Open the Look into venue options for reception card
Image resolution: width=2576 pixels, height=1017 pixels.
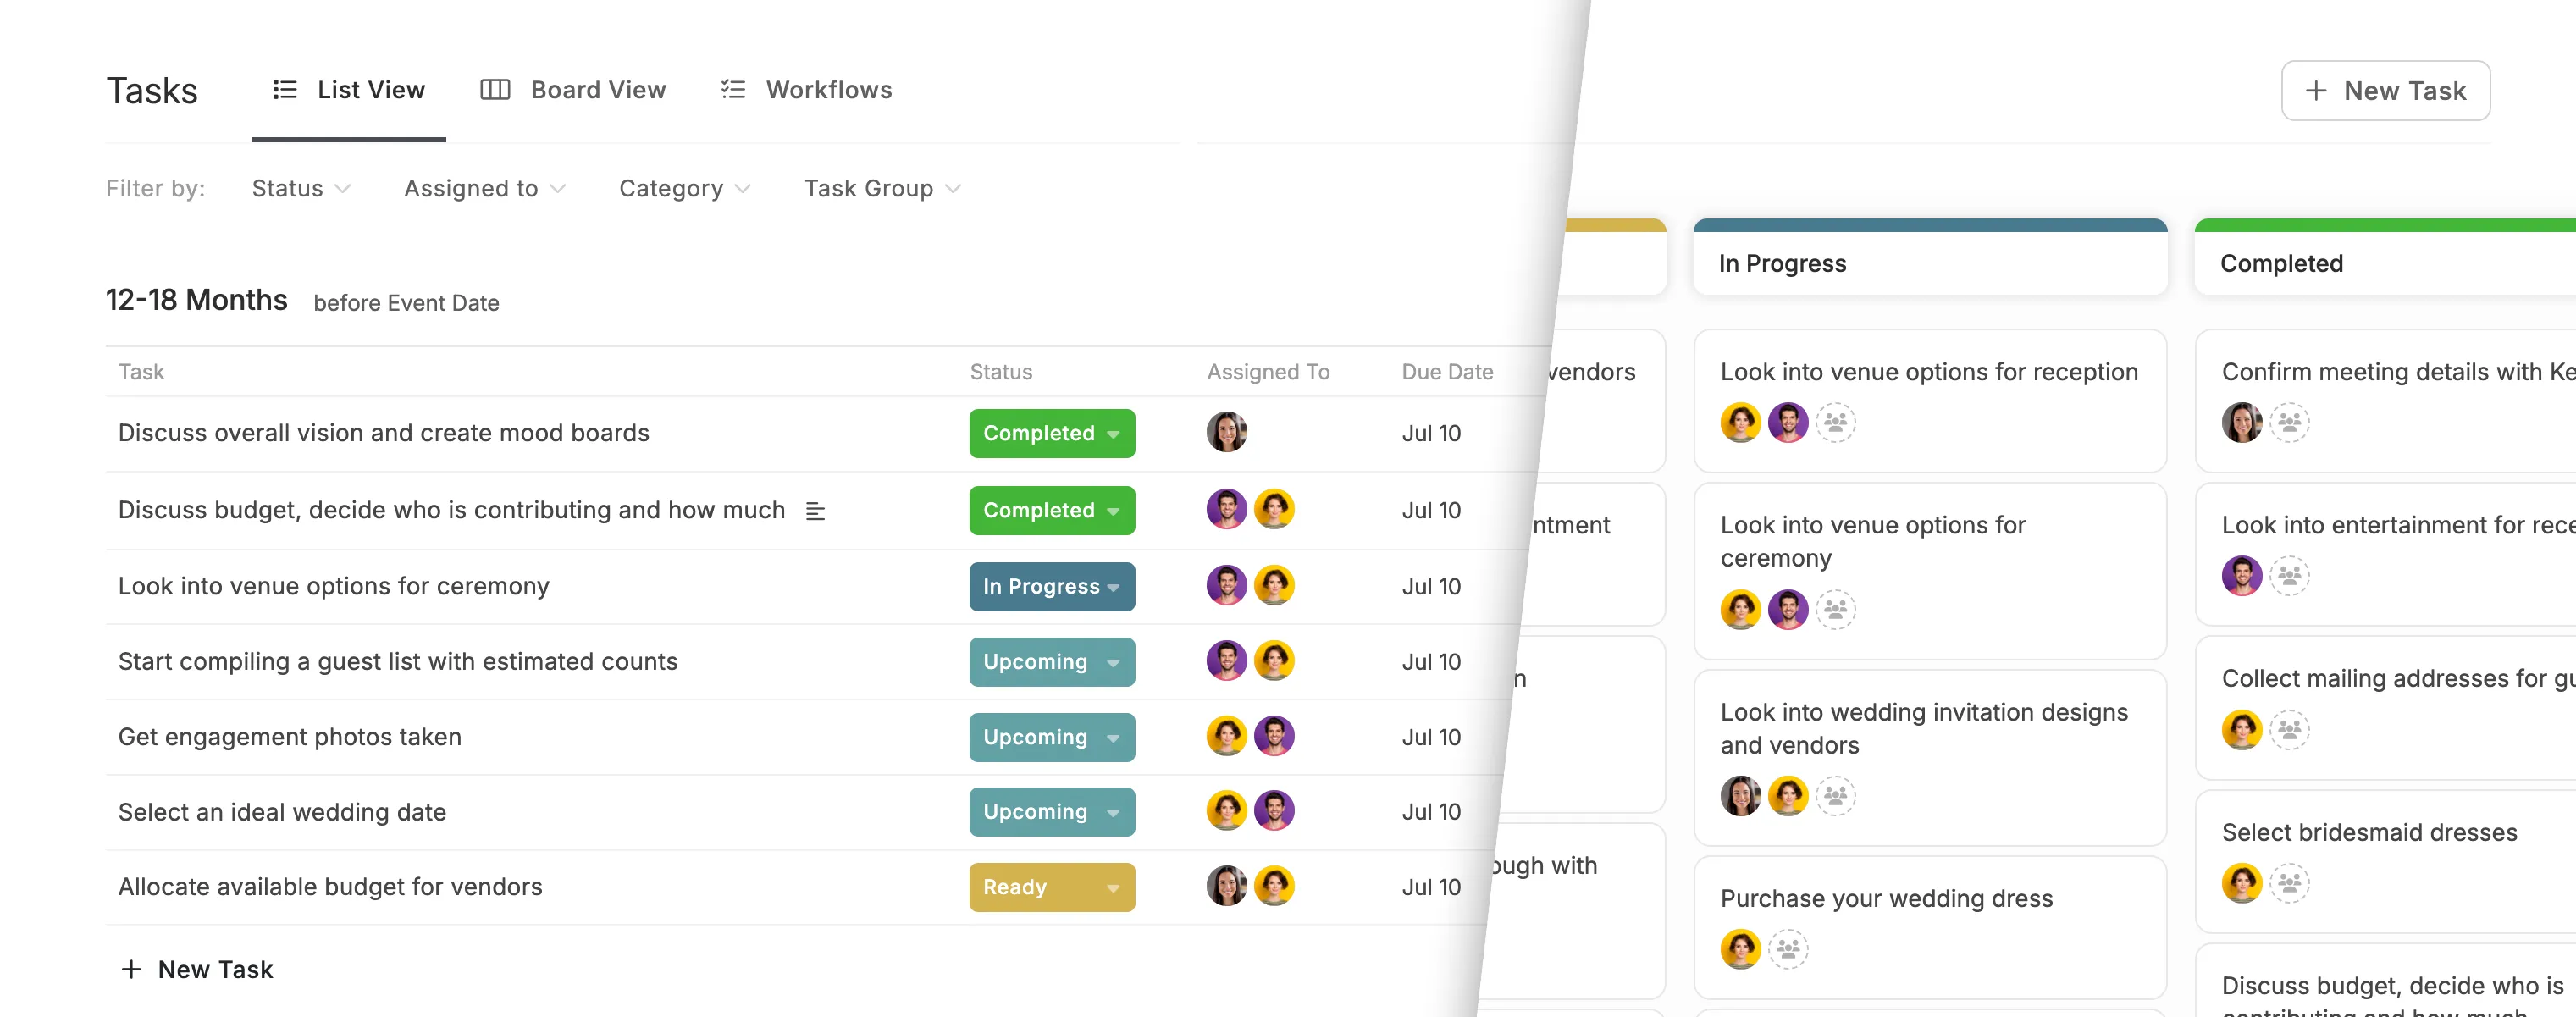[1929, 400]
